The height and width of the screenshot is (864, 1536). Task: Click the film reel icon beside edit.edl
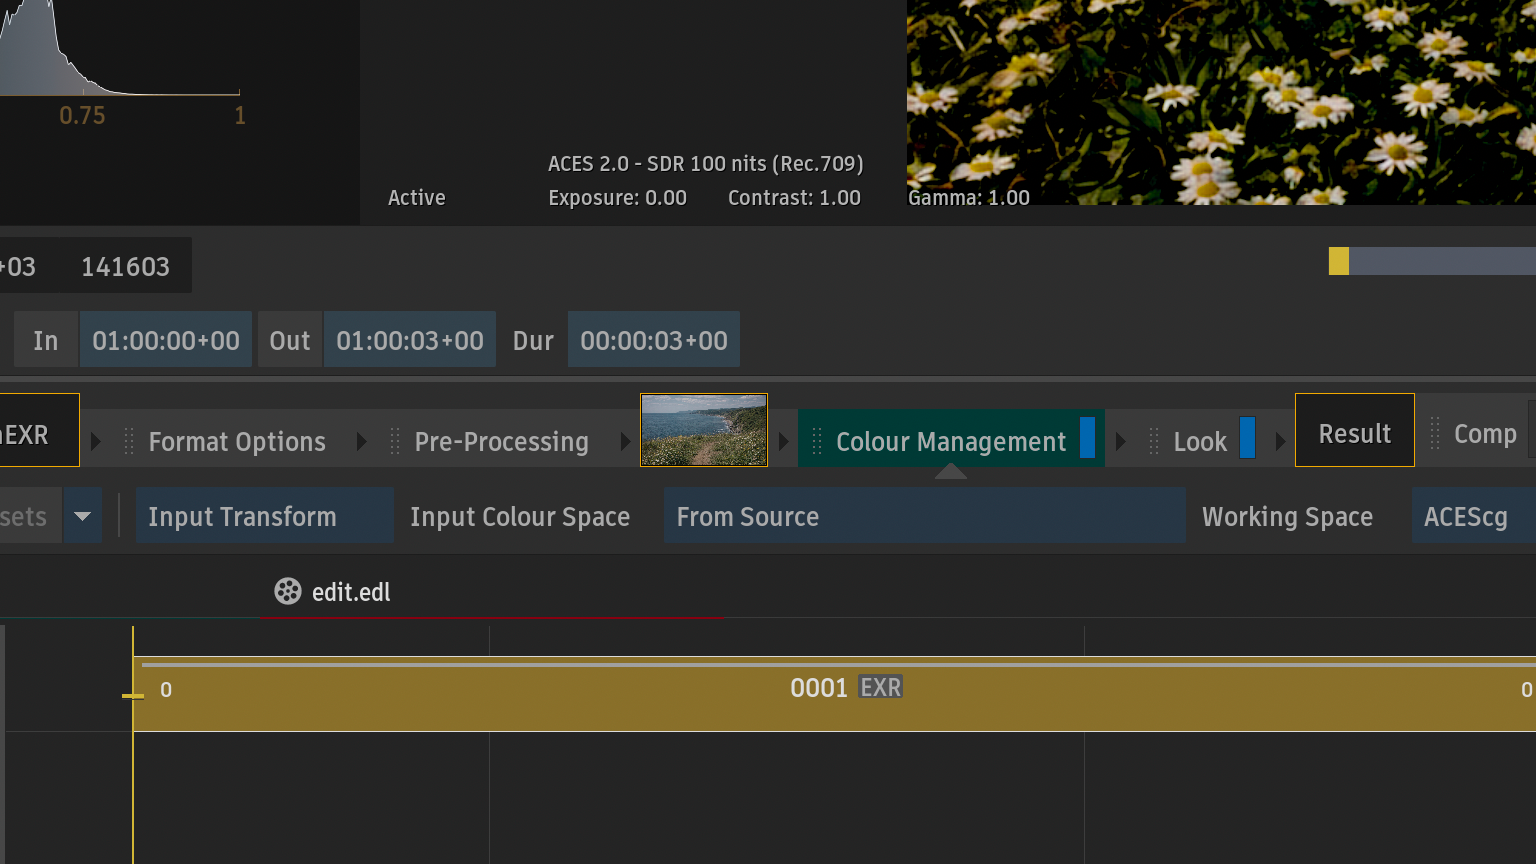coord(288,591)
